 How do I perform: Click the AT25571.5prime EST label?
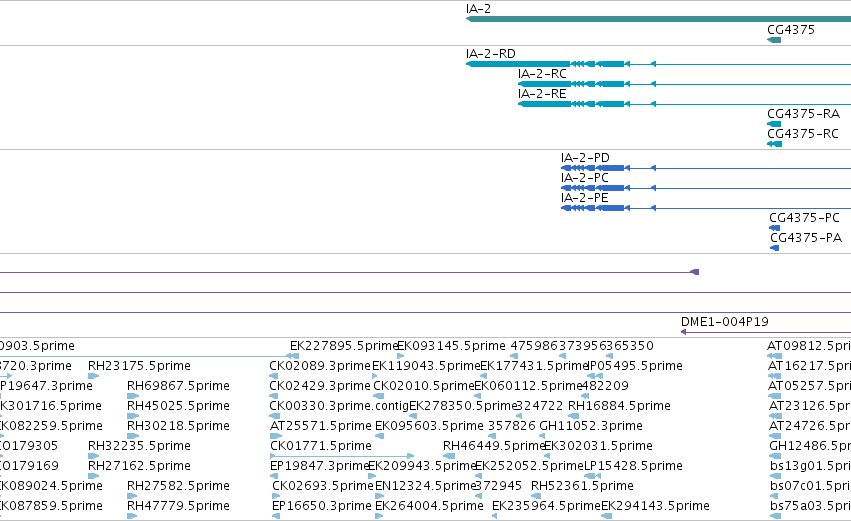[x=321, y=426]
